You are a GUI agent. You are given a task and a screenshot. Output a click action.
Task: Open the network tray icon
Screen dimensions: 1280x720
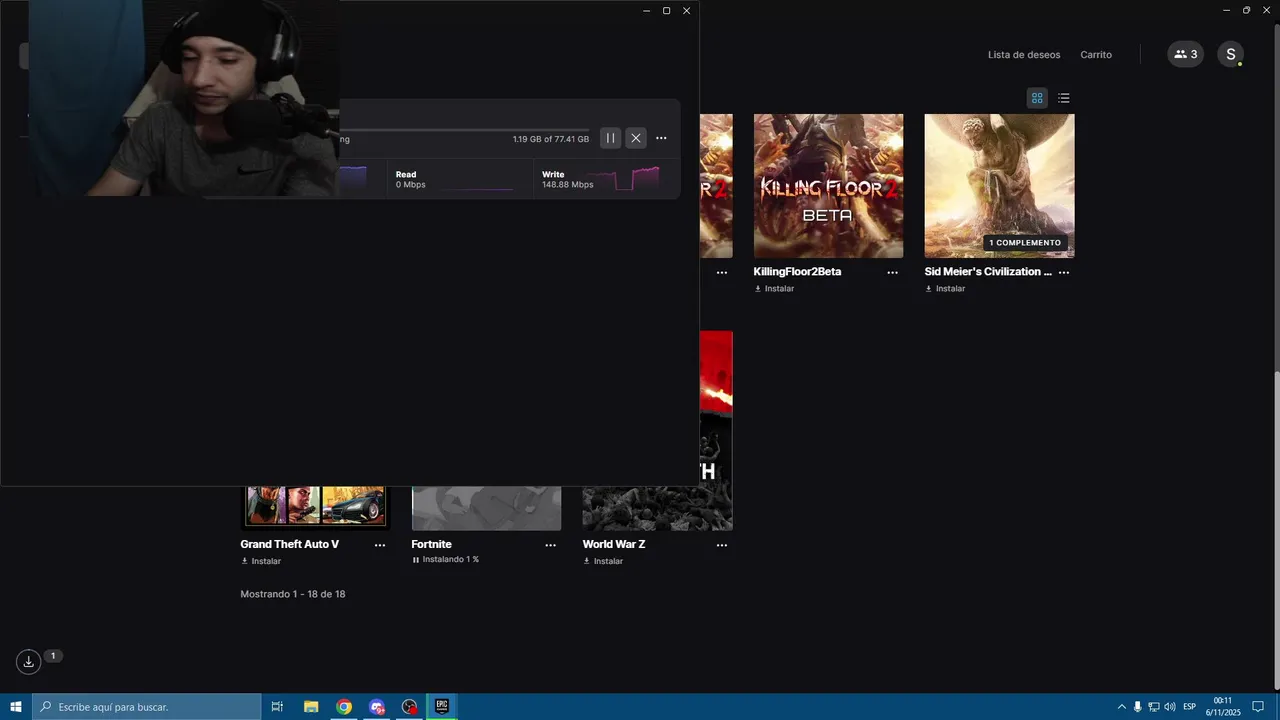pos(1153,707)
